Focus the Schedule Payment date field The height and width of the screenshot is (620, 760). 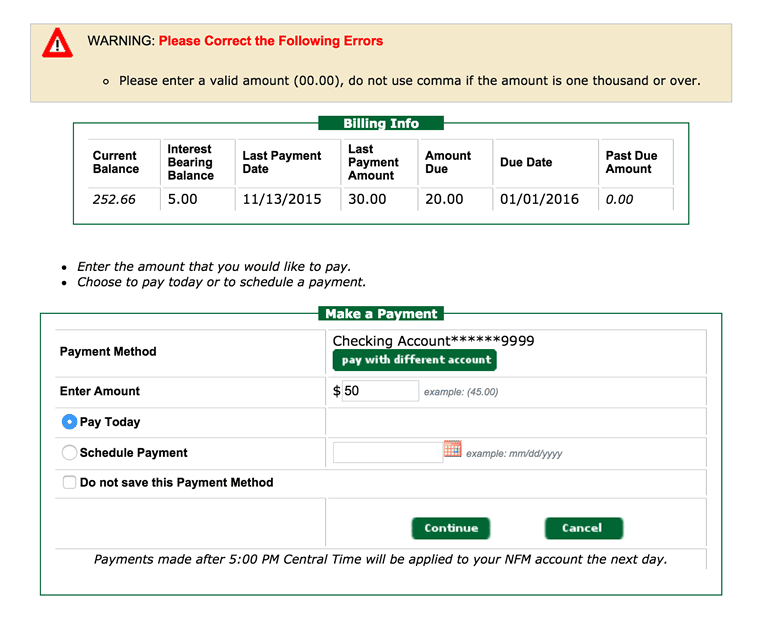(388, 452)
